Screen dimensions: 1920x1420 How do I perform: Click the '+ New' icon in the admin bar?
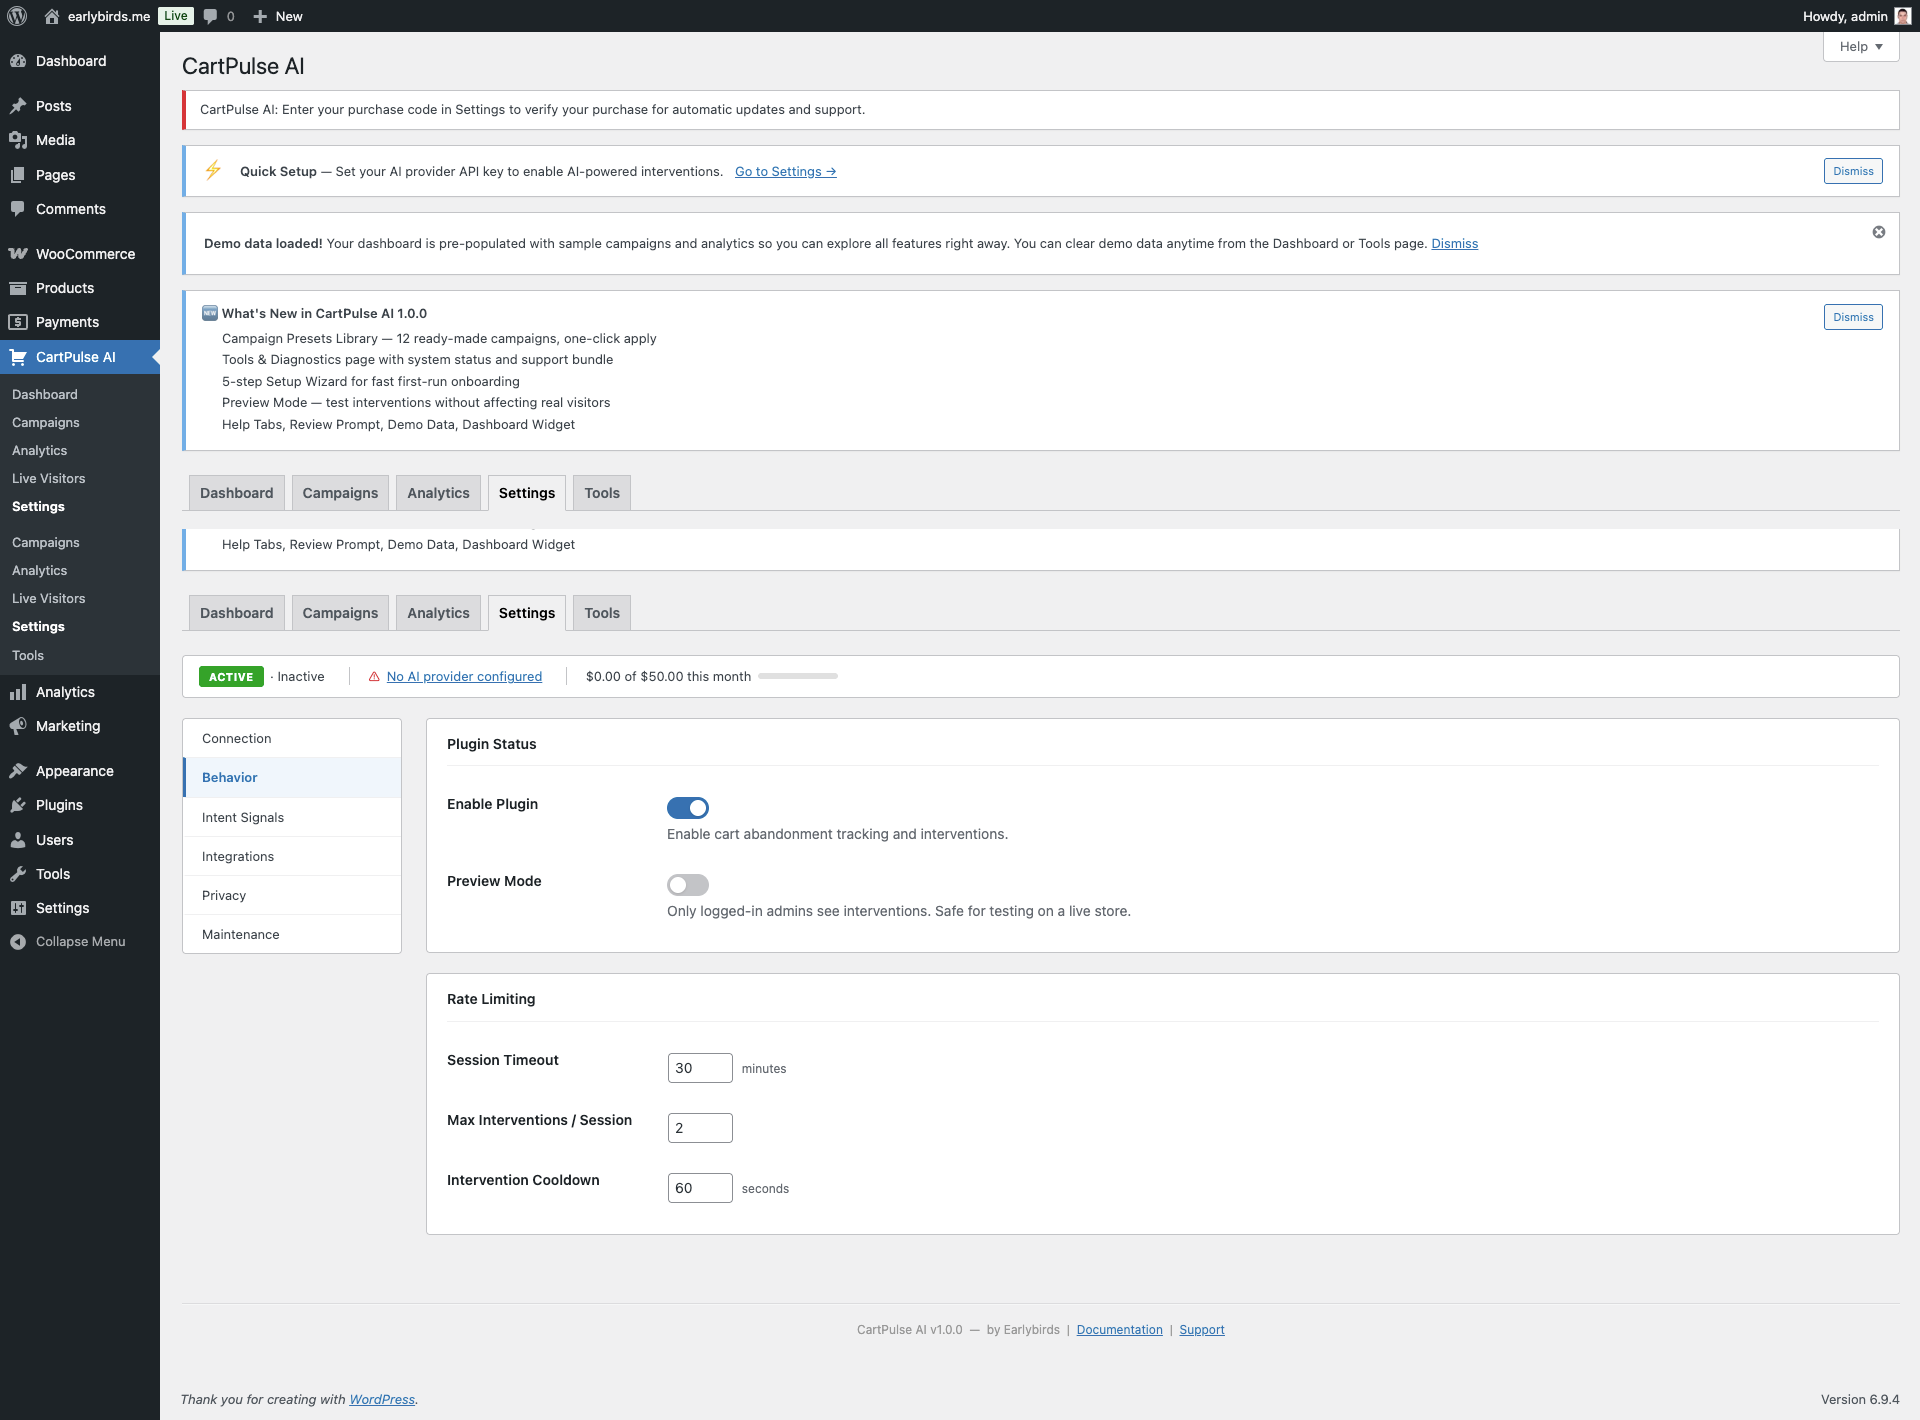(x=259, y=16)
